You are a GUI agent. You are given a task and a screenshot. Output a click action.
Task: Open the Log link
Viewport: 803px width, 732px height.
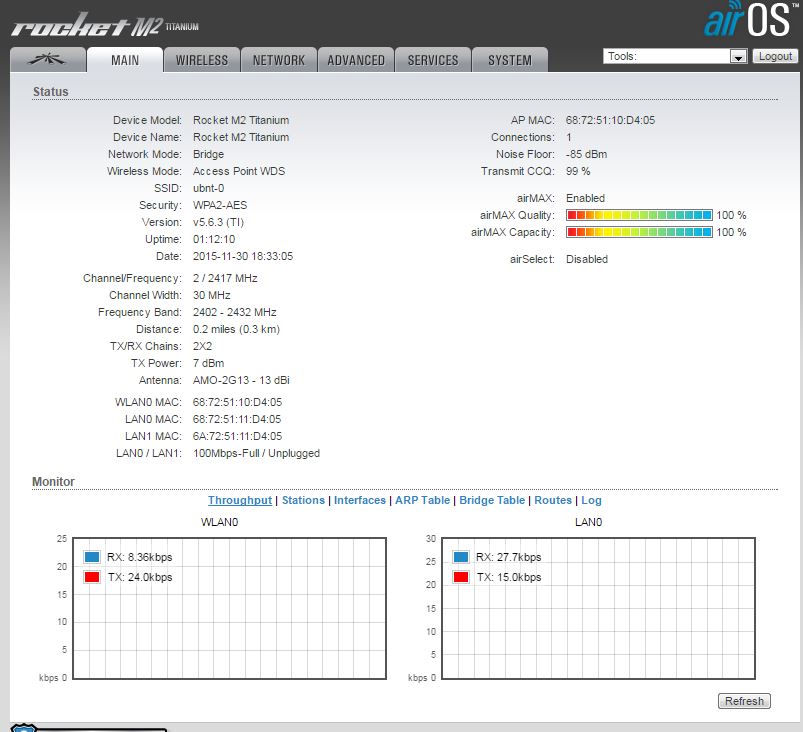coord(591,500)
